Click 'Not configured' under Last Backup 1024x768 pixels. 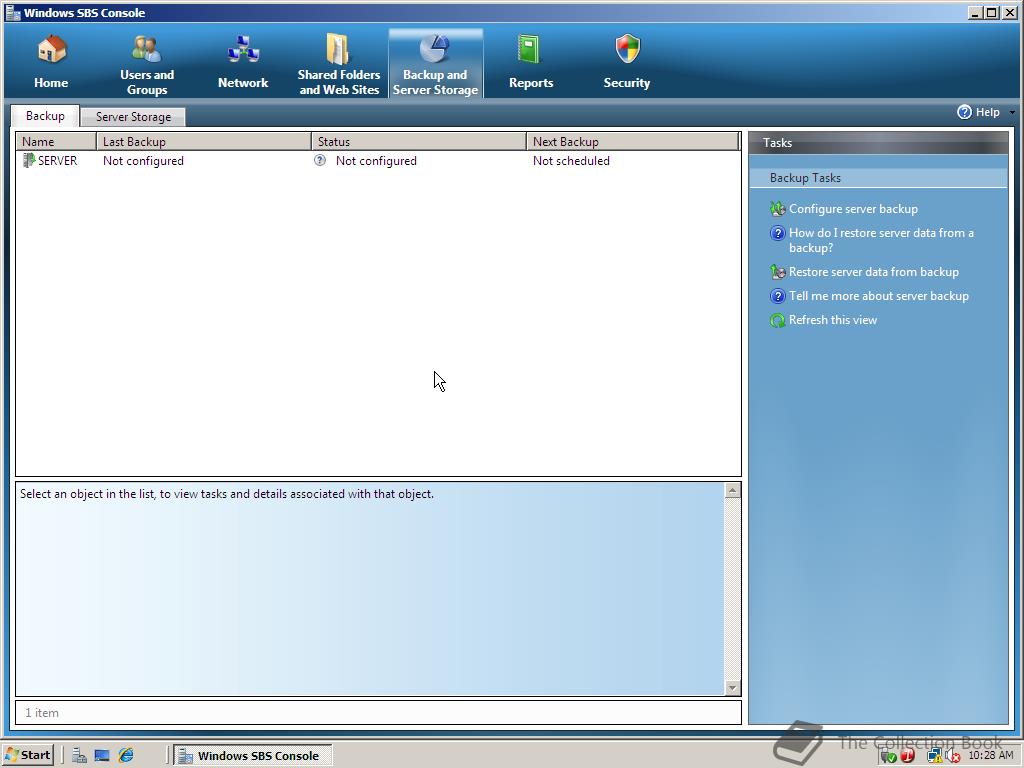(143, 161)
